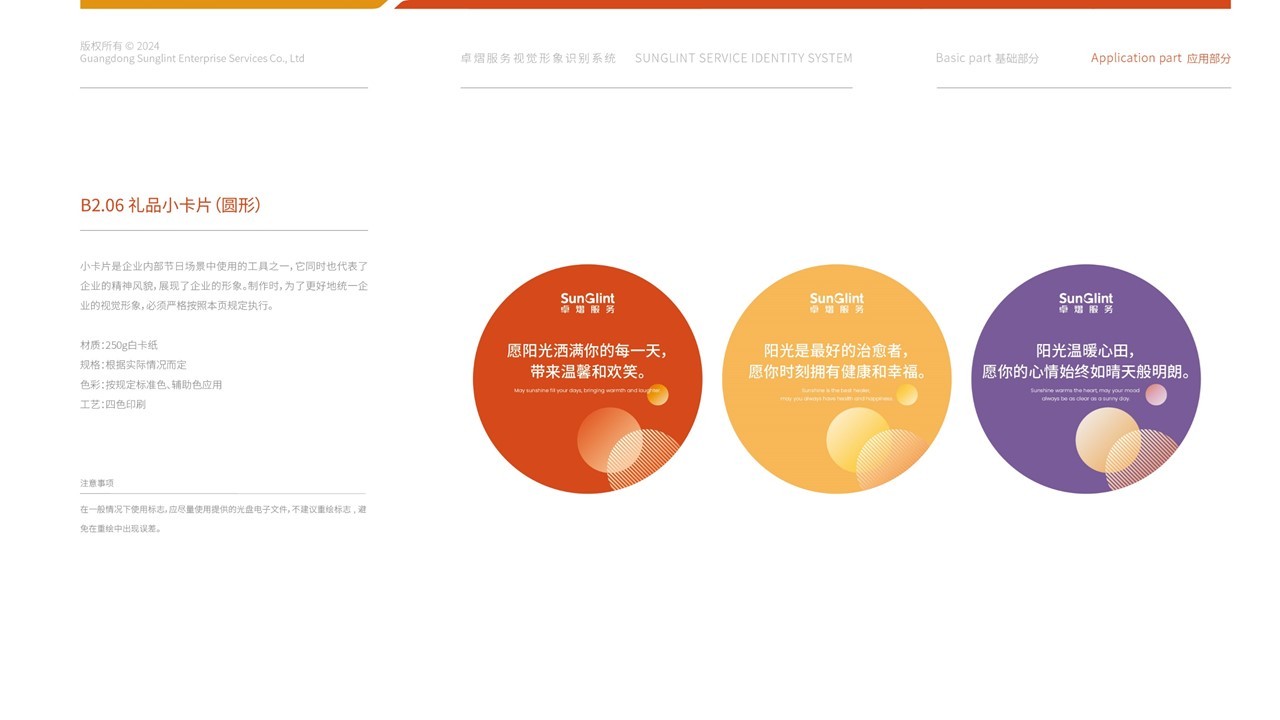Switch to the Basic part 基础部分 section
The width and height of the screenshot is (1280, 720).
point(987,58)
